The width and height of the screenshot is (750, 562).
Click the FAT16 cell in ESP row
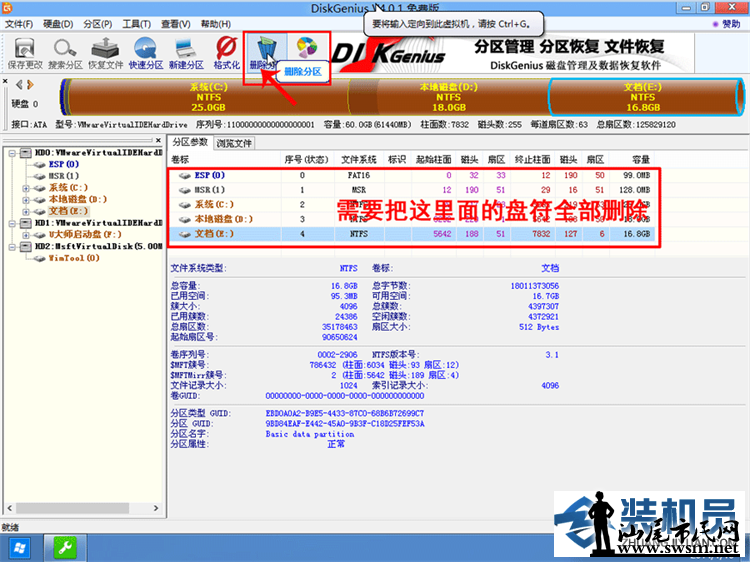(x=359, y=176)
